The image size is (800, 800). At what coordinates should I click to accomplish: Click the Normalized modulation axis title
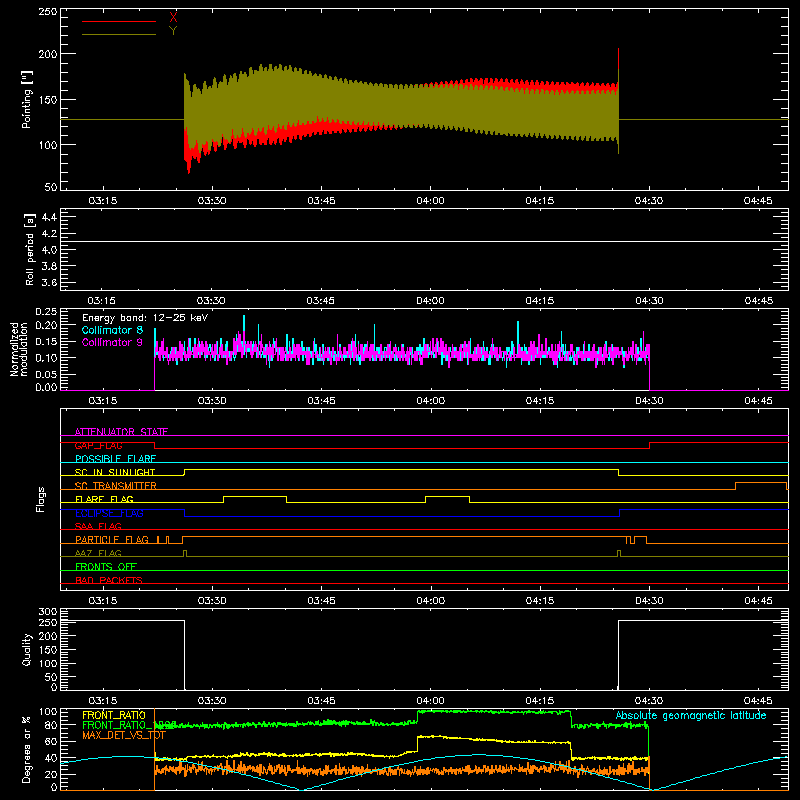(x=19, y=349)
